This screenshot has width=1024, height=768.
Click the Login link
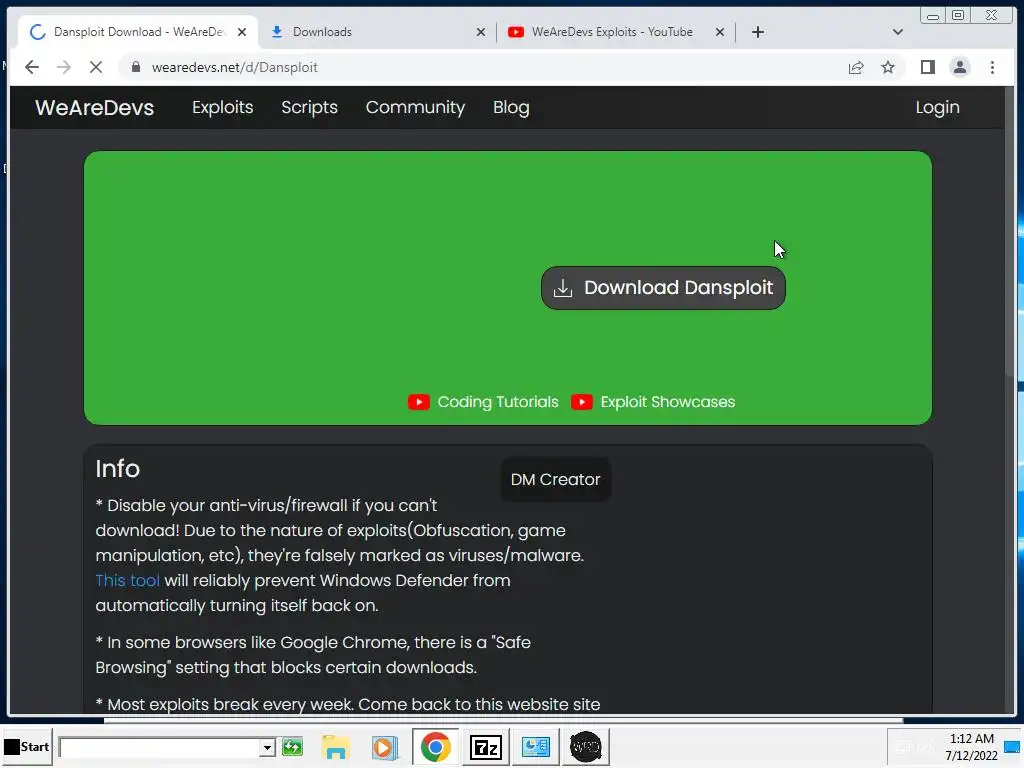point(937,108)
